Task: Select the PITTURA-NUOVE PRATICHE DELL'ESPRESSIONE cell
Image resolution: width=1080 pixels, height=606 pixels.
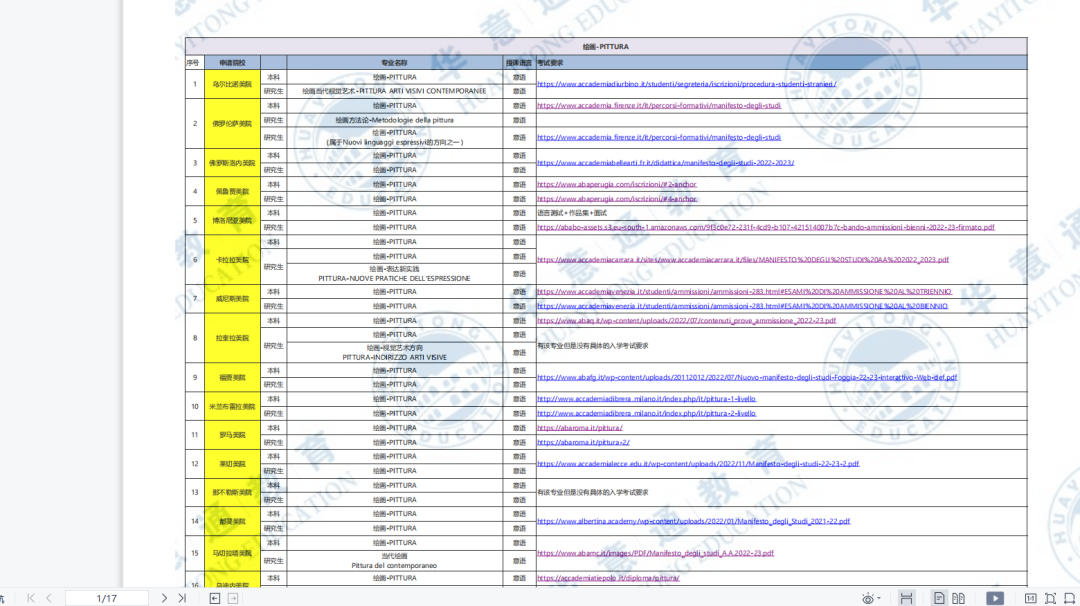Action: tap(395, 274)
